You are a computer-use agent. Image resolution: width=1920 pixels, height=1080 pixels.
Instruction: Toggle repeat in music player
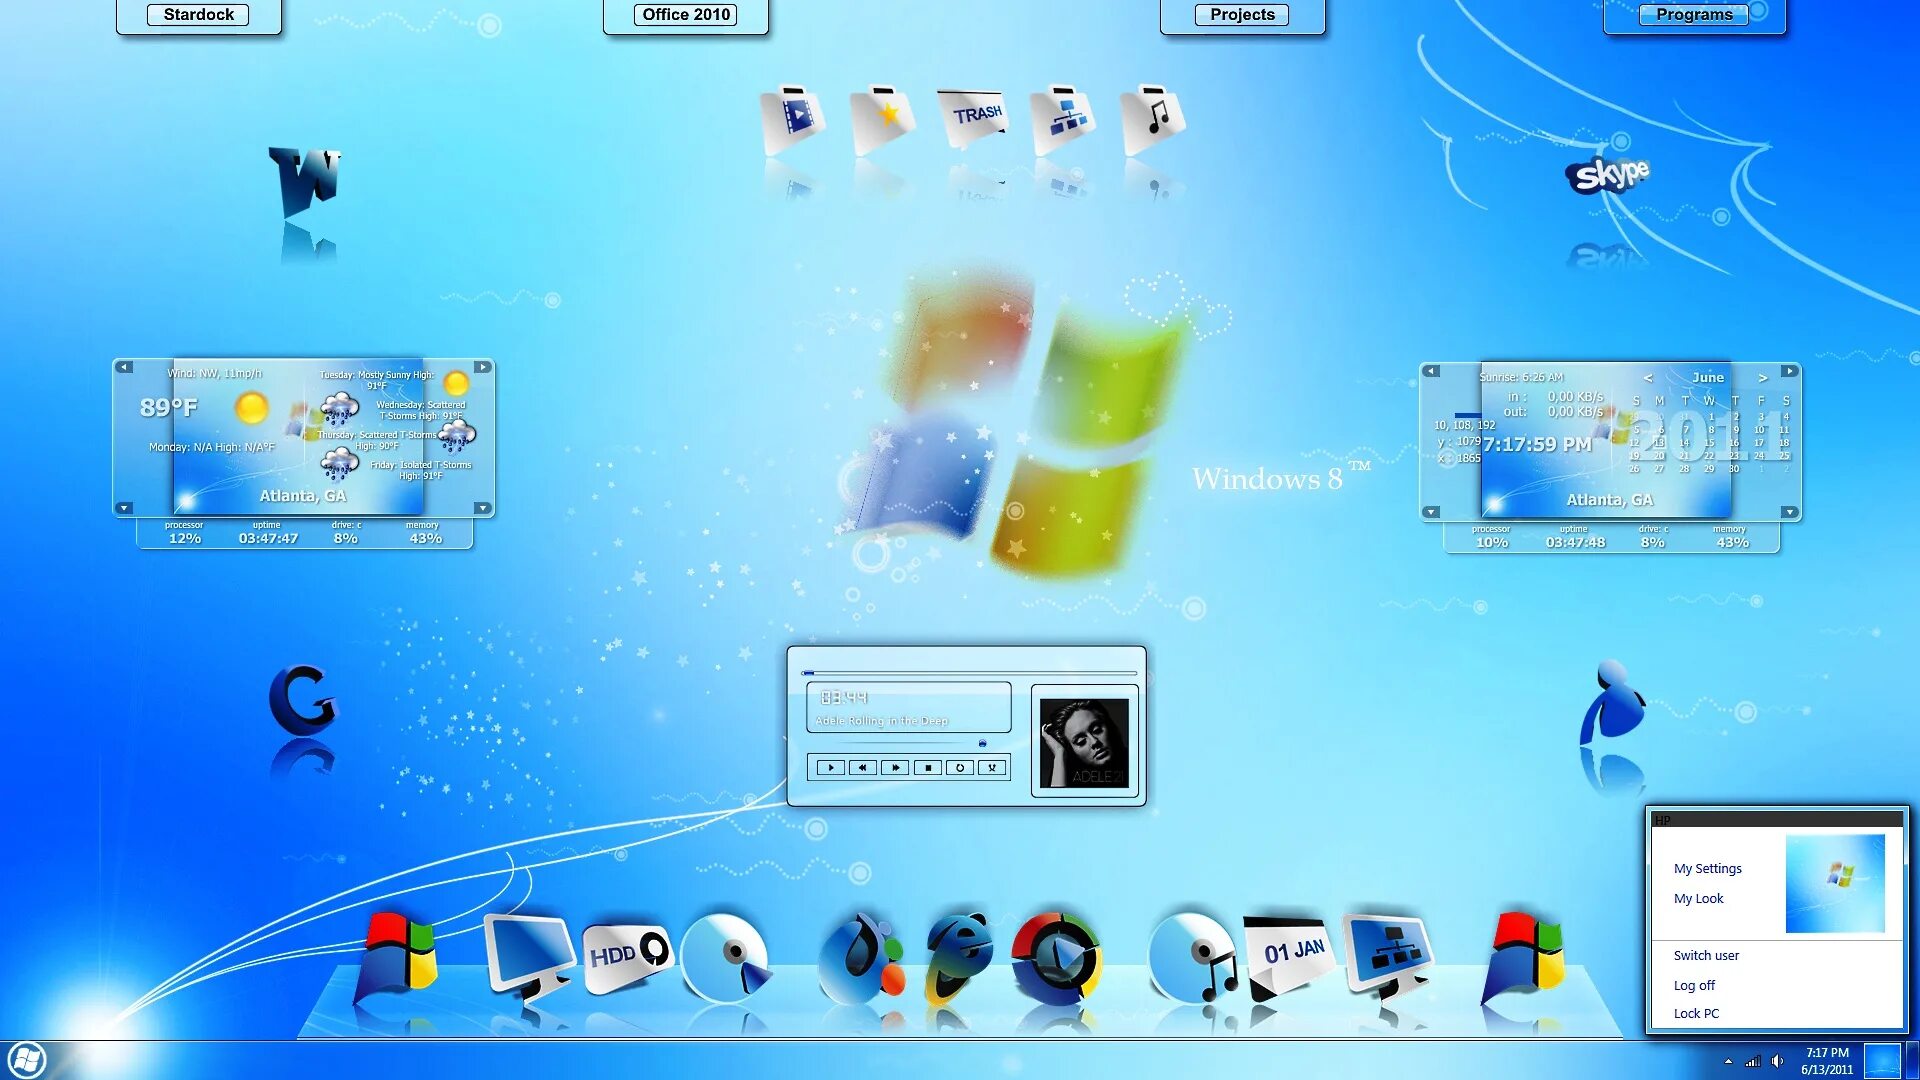[x=960, y=768]
